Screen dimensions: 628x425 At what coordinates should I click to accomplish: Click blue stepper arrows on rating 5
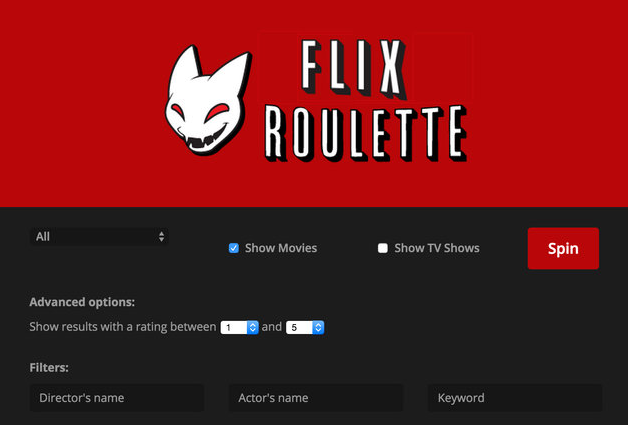[318, 327]
